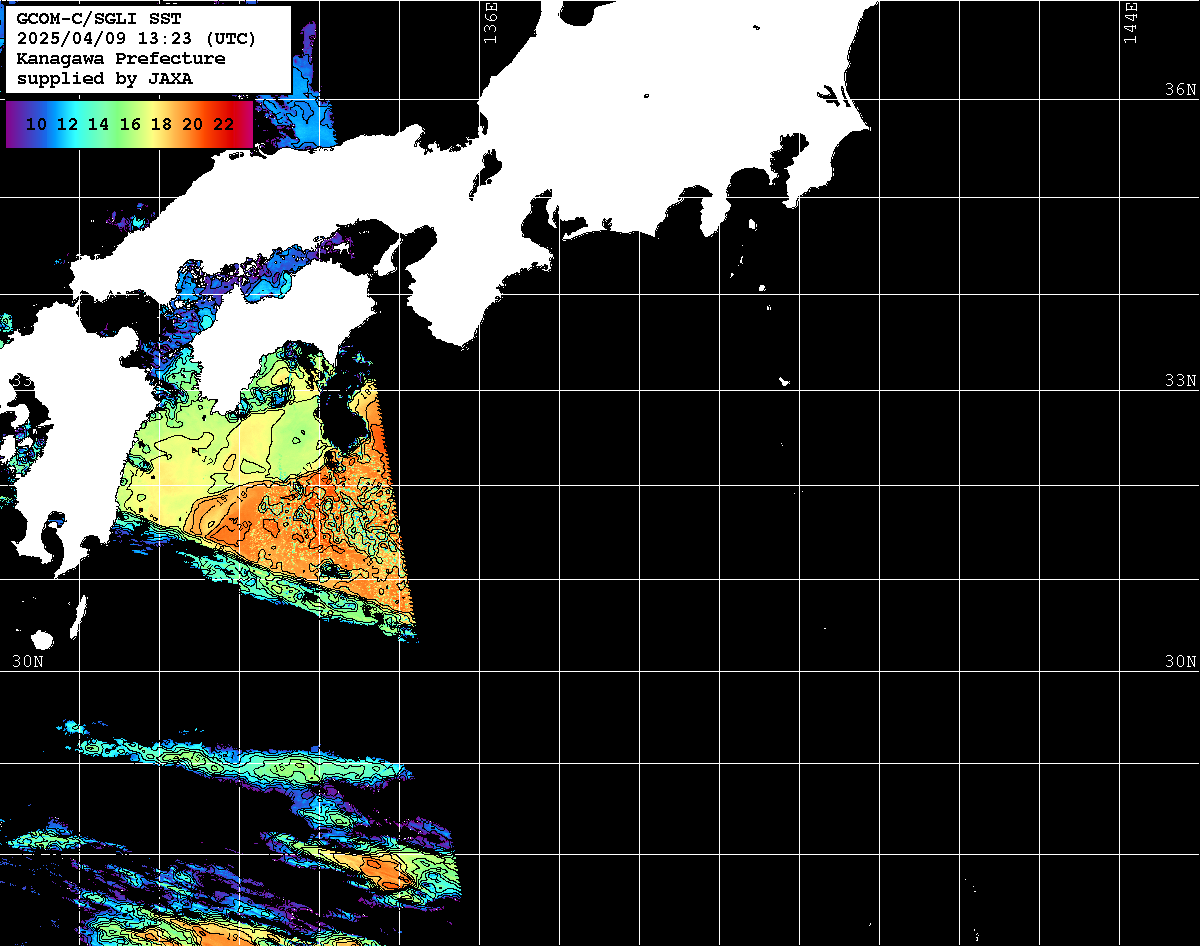Click the '16' value on the temperature color scale
Viewport: 1200px width, 946px height.
129,124
